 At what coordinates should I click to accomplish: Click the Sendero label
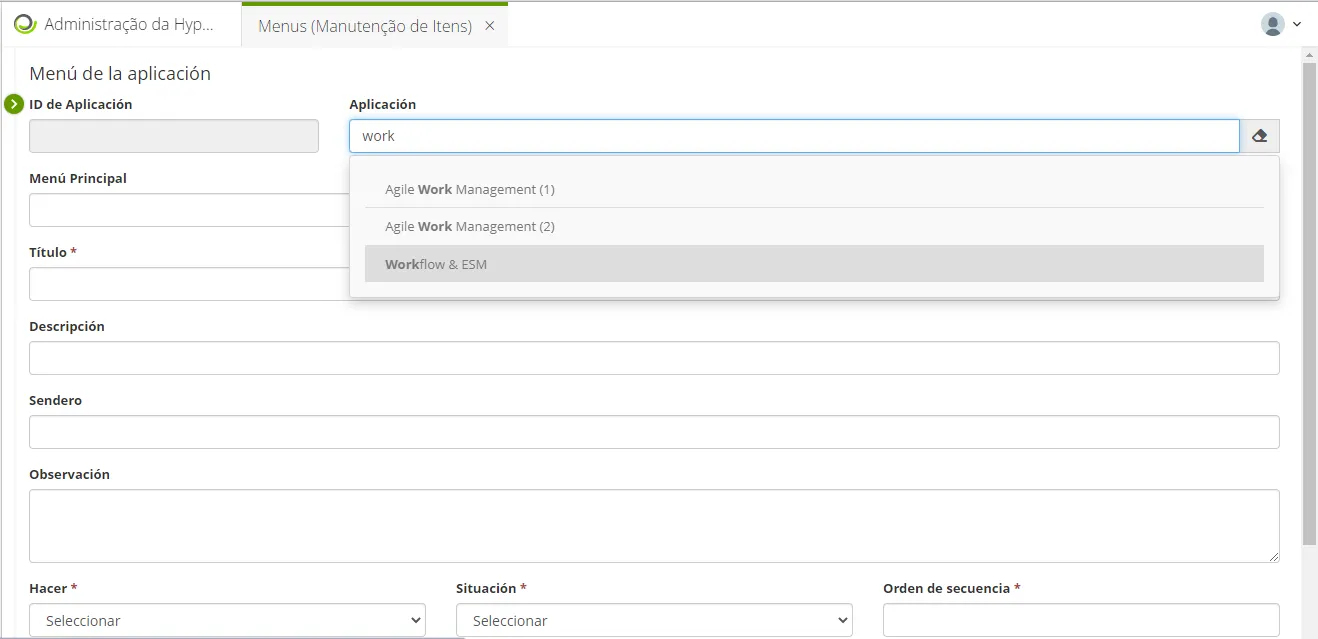(x=55, y=400)
